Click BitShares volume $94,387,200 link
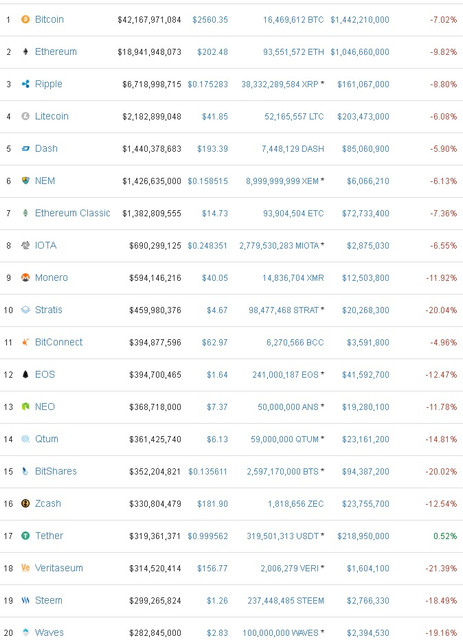463x640 pixels. pyautogui.click(x=366, y=471)
